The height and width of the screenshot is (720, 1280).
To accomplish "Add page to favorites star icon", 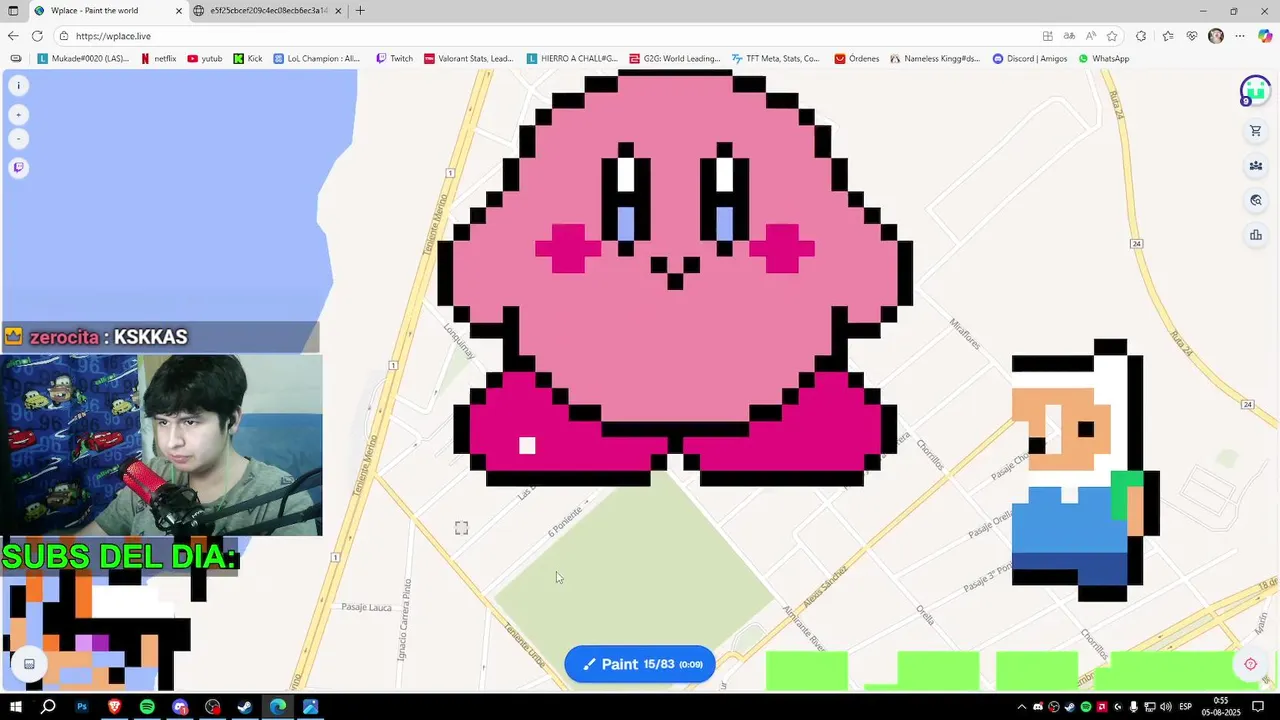I will (1112, 36).
